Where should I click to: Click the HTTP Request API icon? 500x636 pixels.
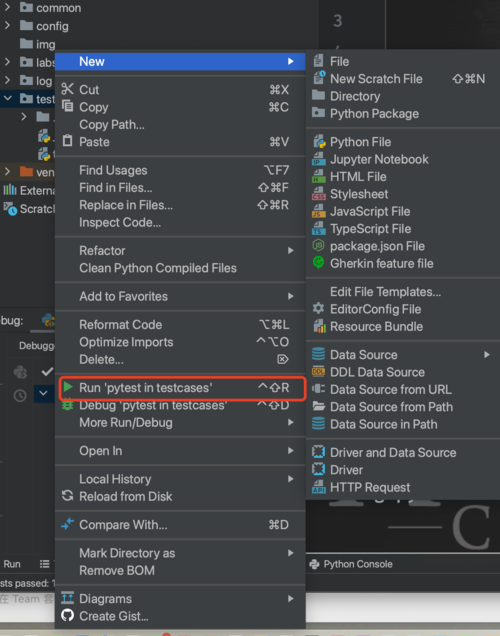[319, 487]
